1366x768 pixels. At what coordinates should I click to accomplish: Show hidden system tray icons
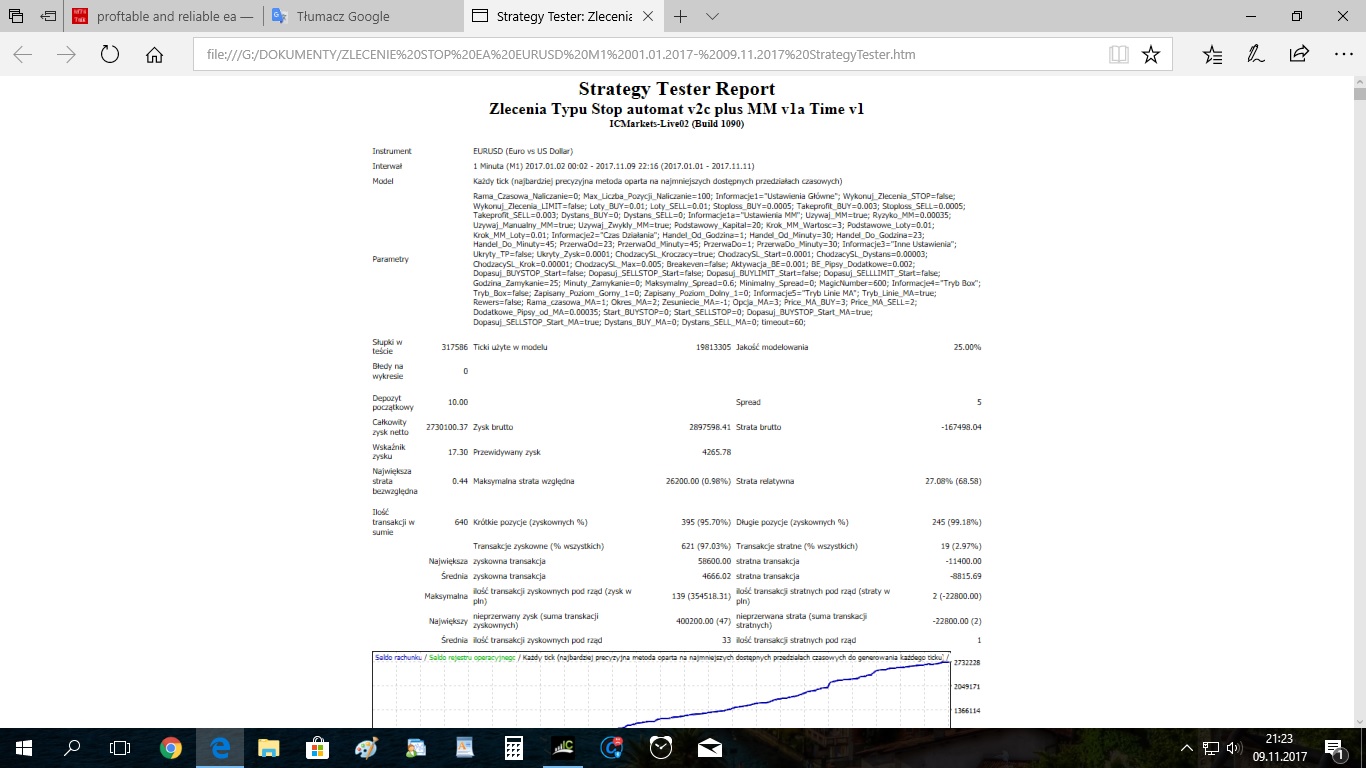1187,747
